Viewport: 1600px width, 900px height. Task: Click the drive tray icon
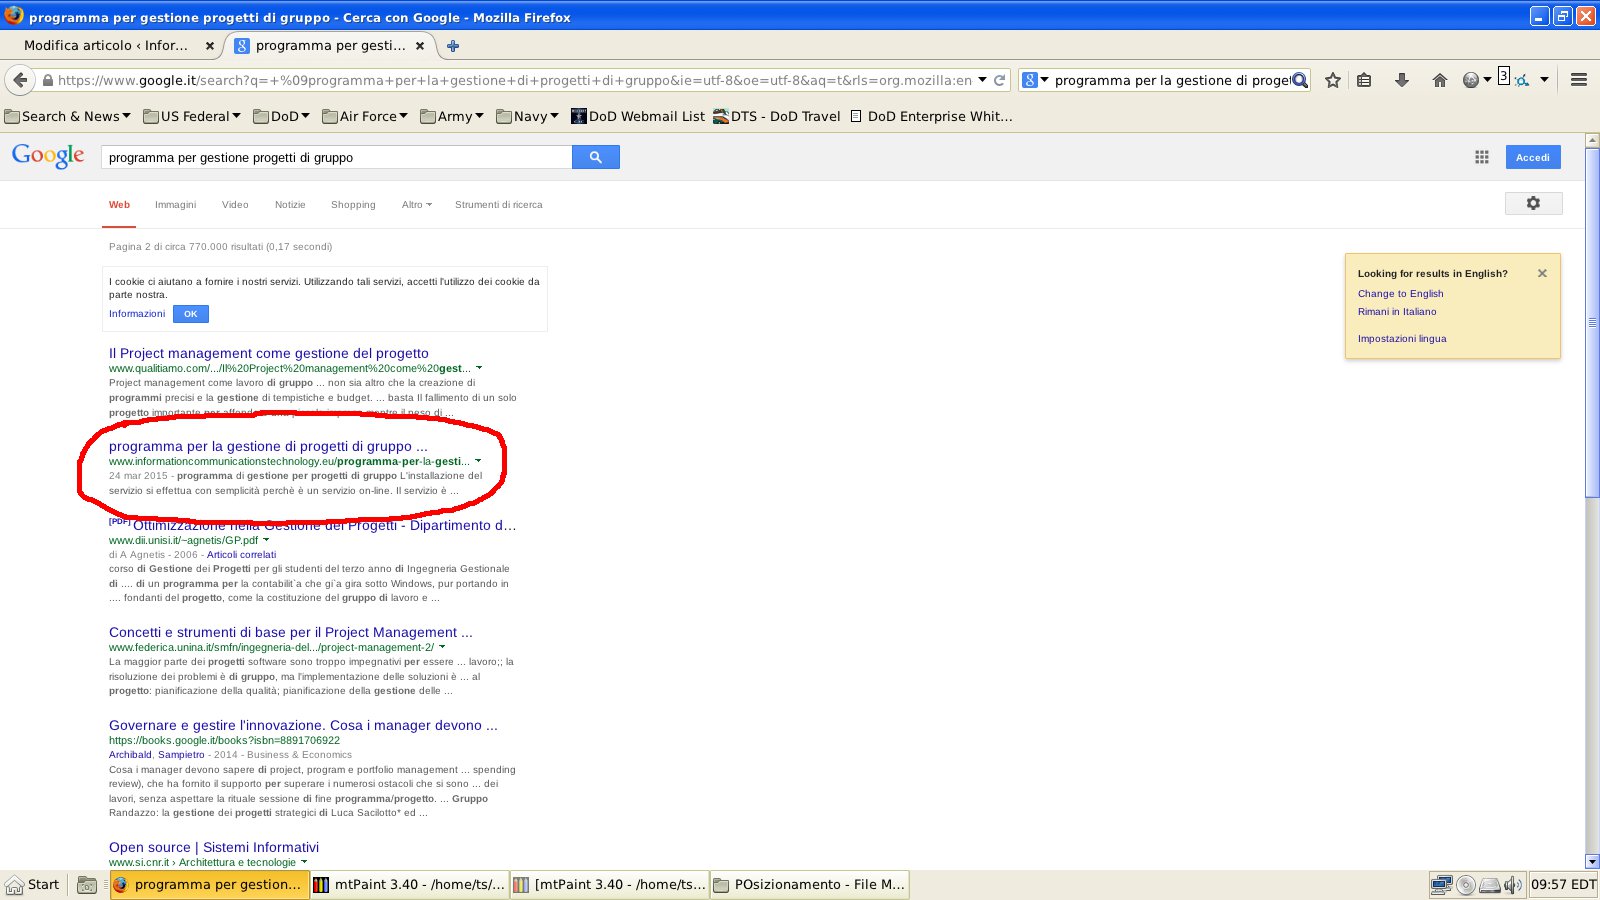click(1490, 885)
